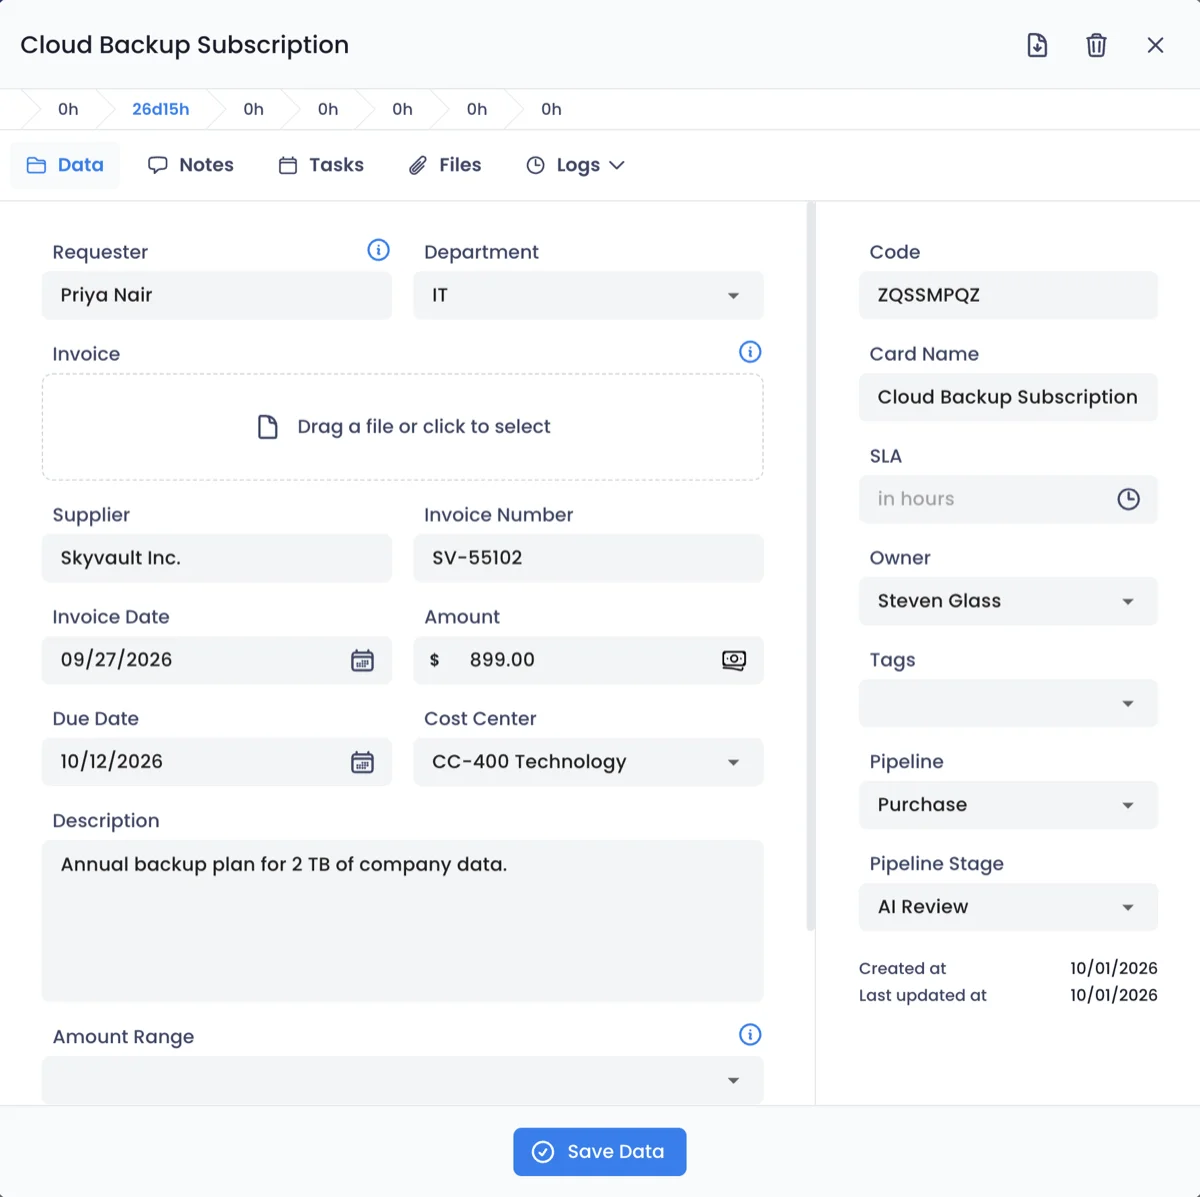
Task: Click the invoice file upload drop area
Action: tap(403, 427)
